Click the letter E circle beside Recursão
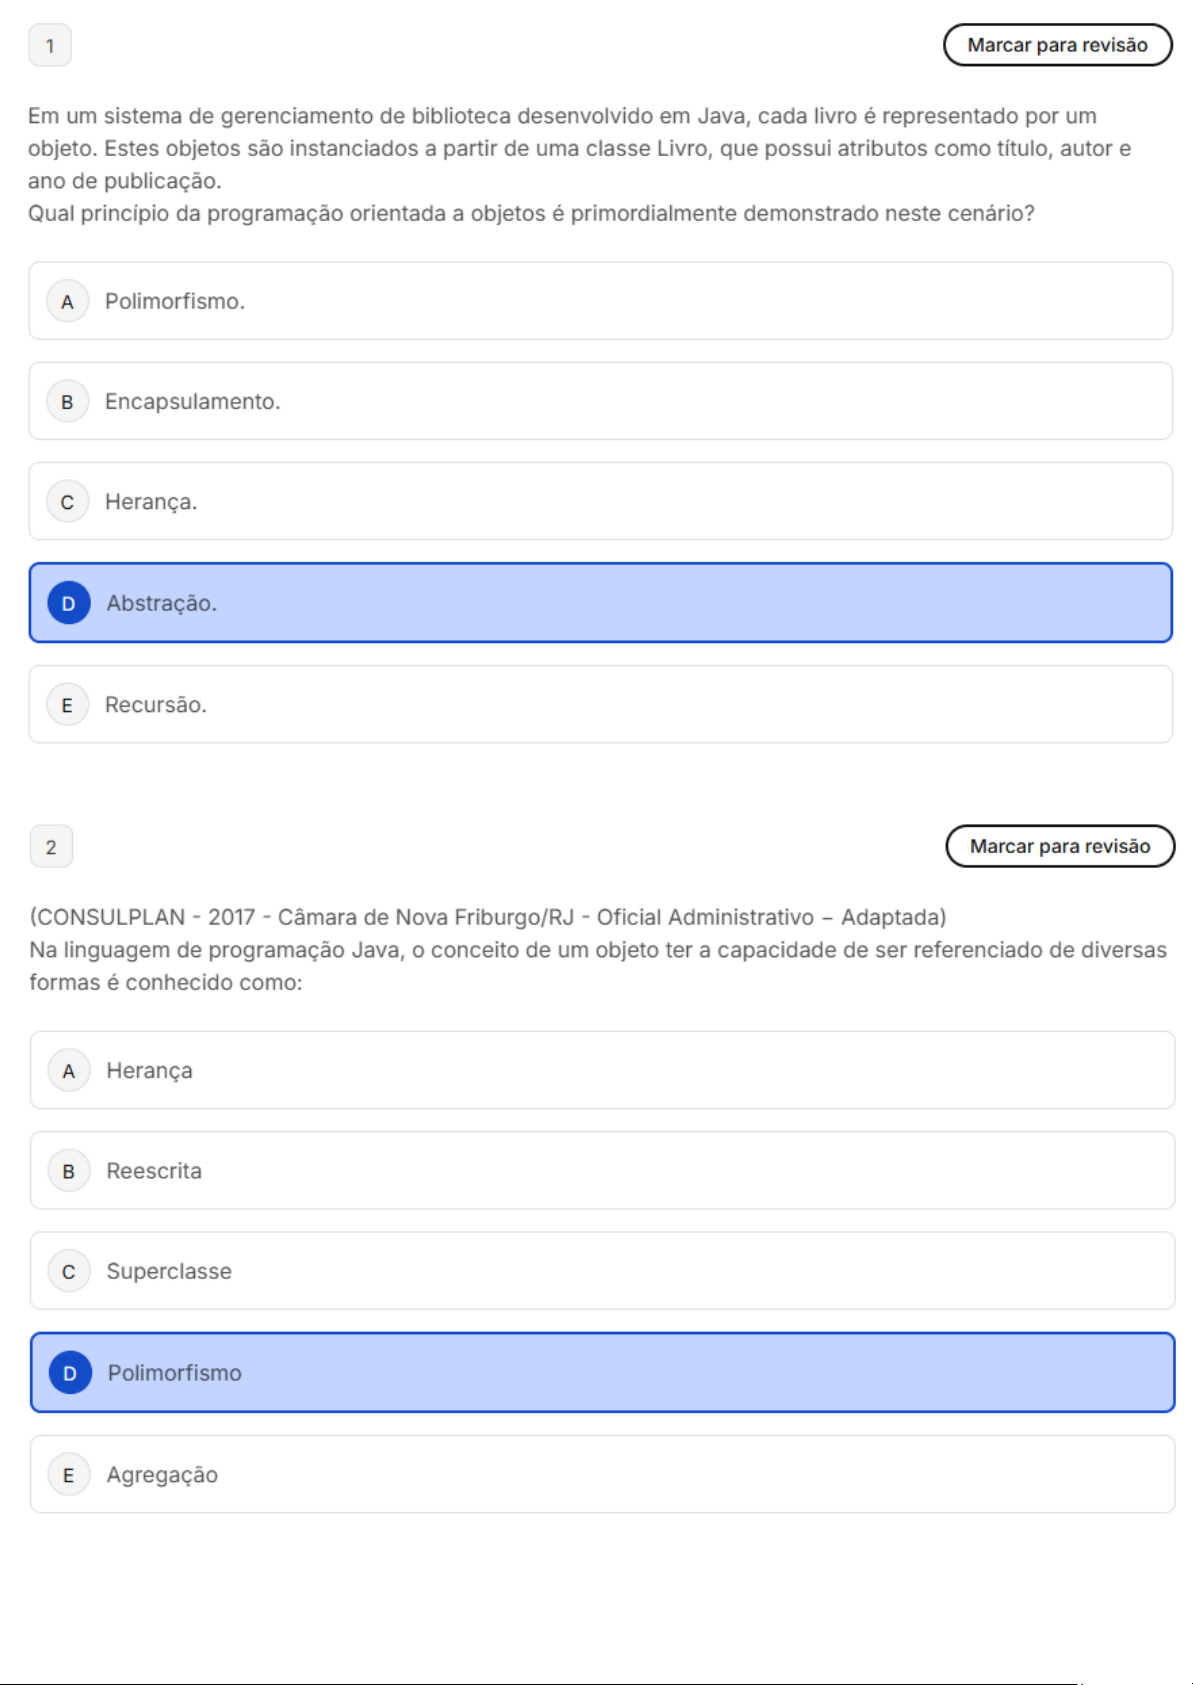This screenshot has width=1193, height=1685. [67, 705]
